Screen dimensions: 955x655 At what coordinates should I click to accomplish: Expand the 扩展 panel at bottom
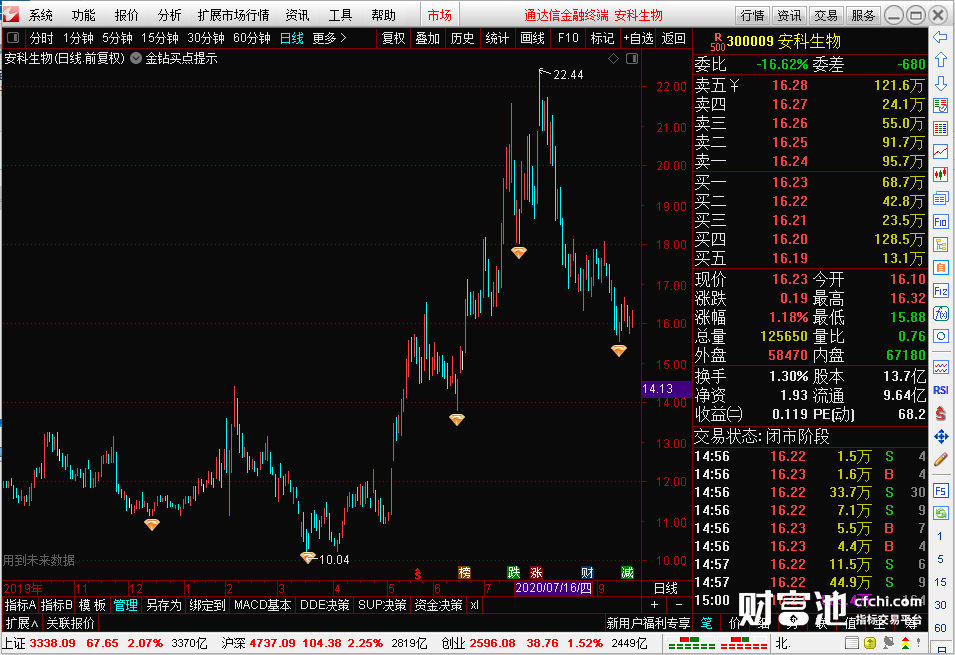22,623
